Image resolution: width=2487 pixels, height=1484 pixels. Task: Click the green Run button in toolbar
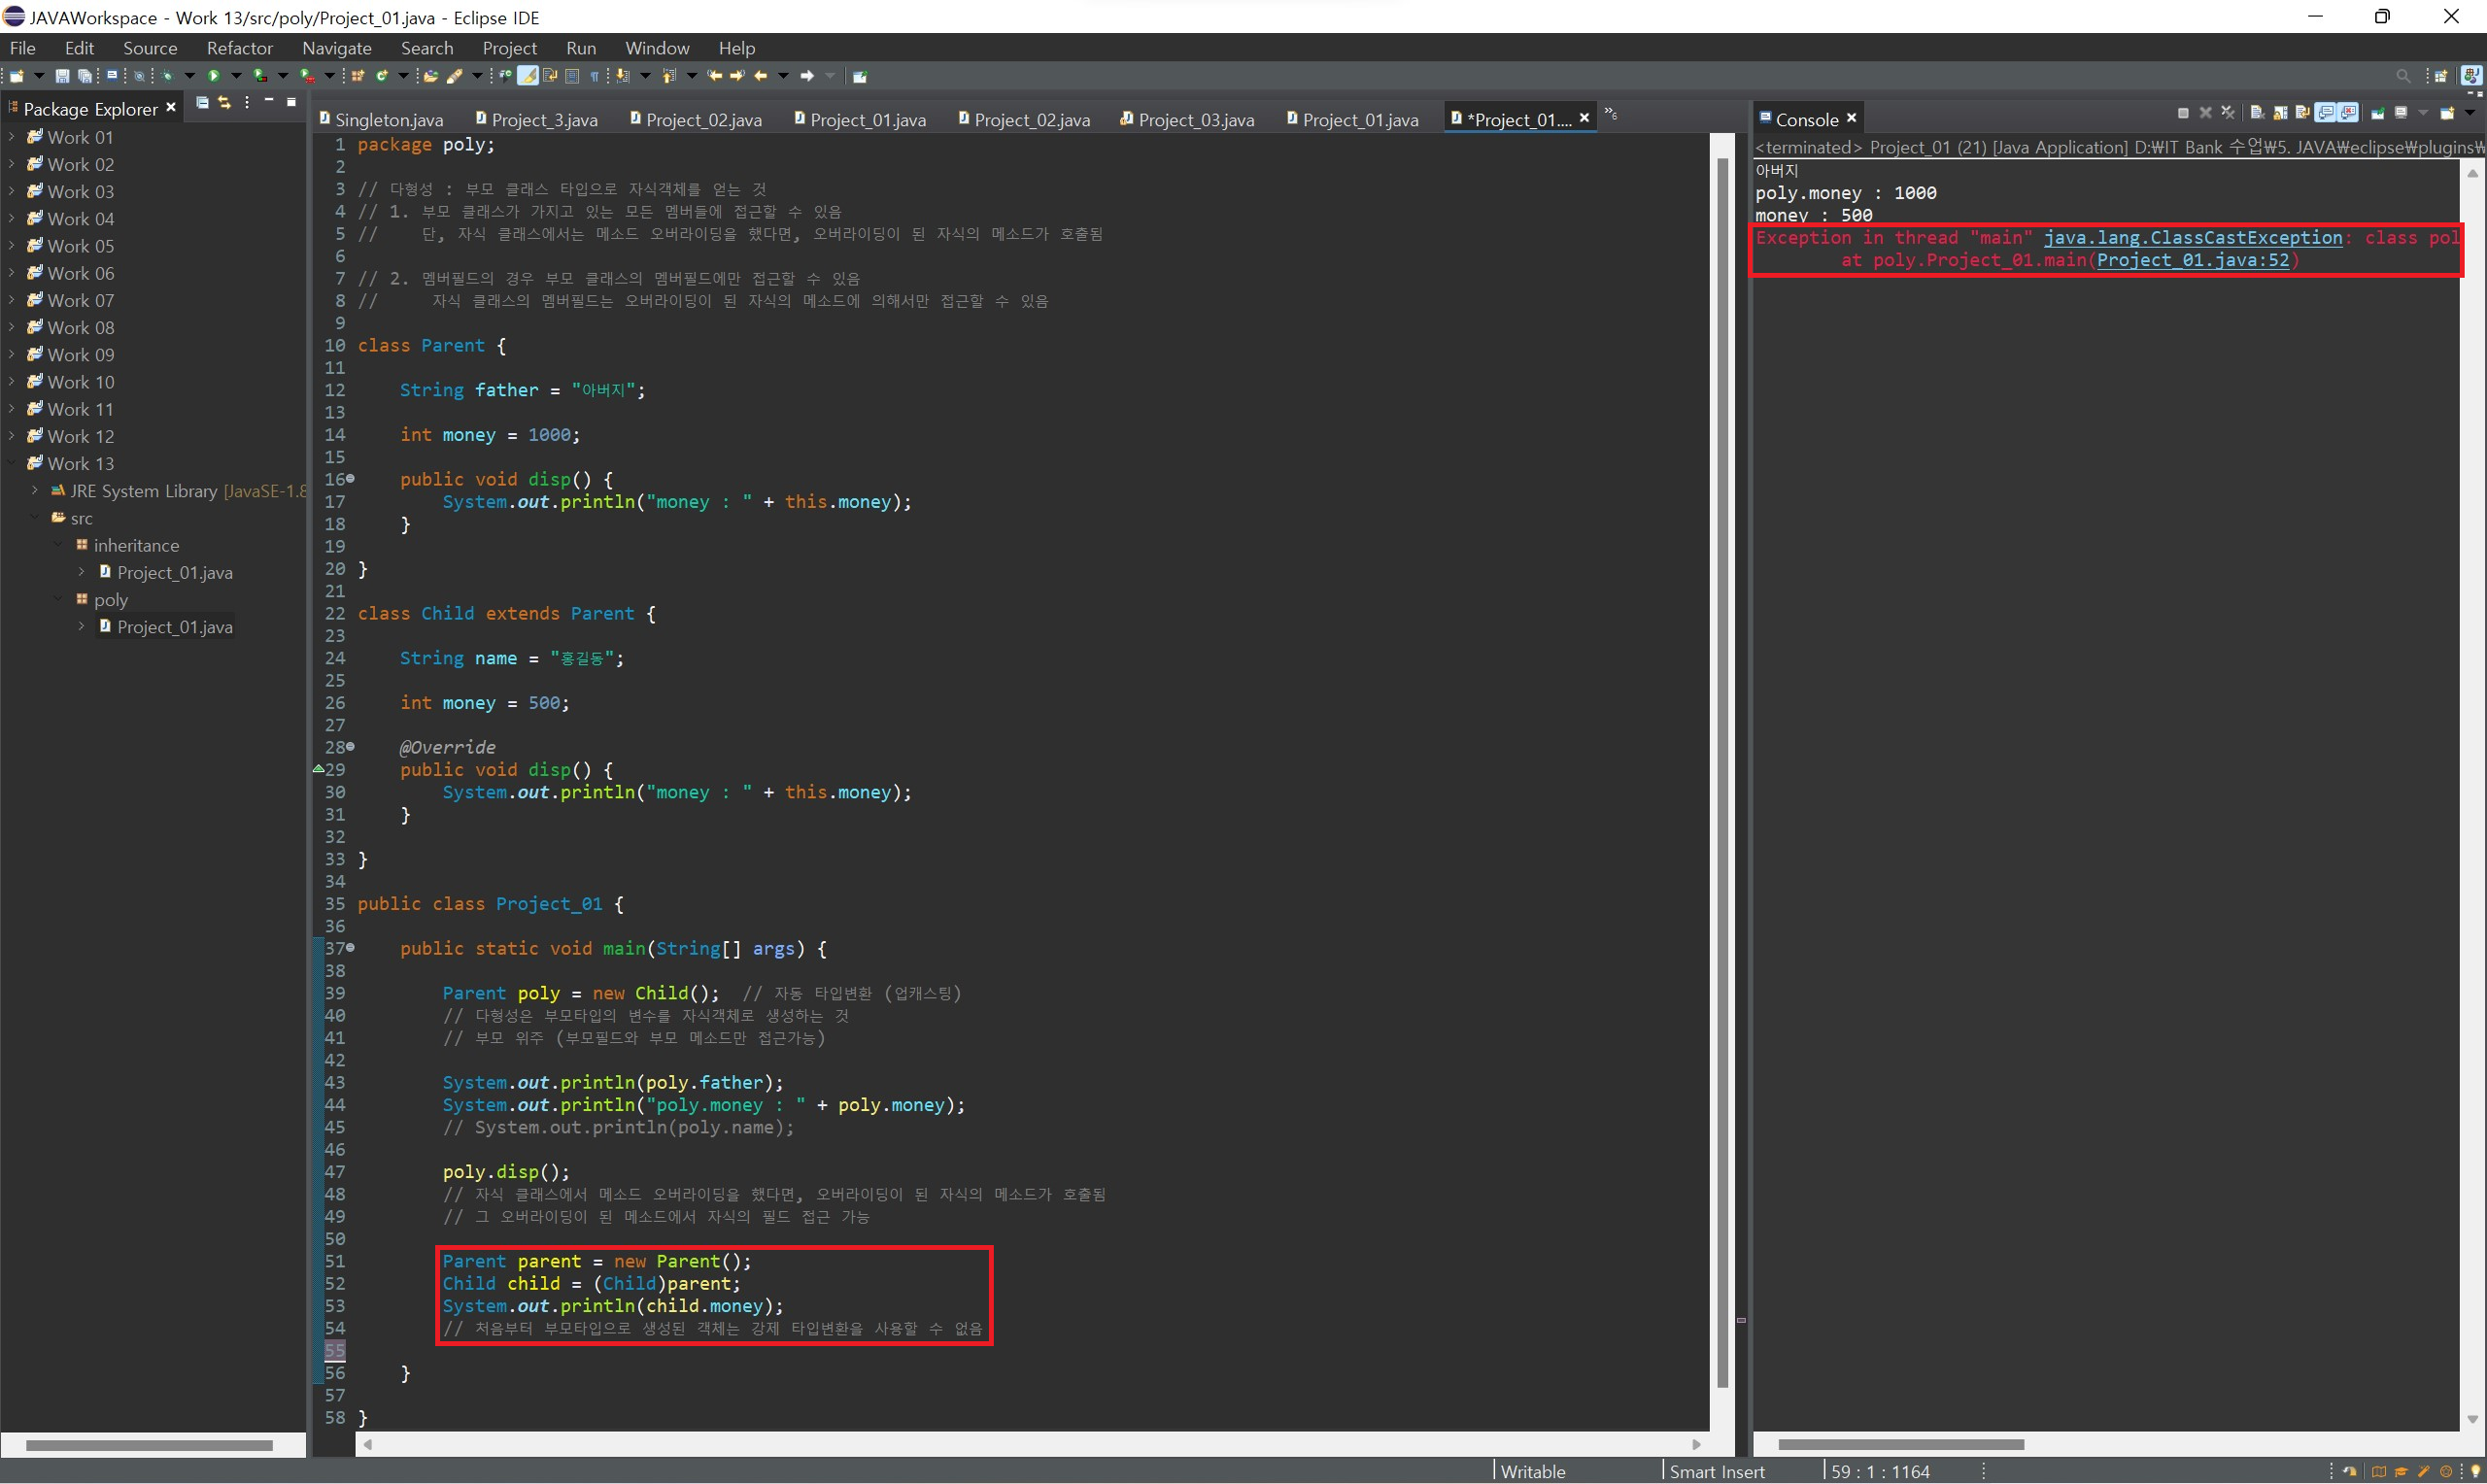[213, 76]
